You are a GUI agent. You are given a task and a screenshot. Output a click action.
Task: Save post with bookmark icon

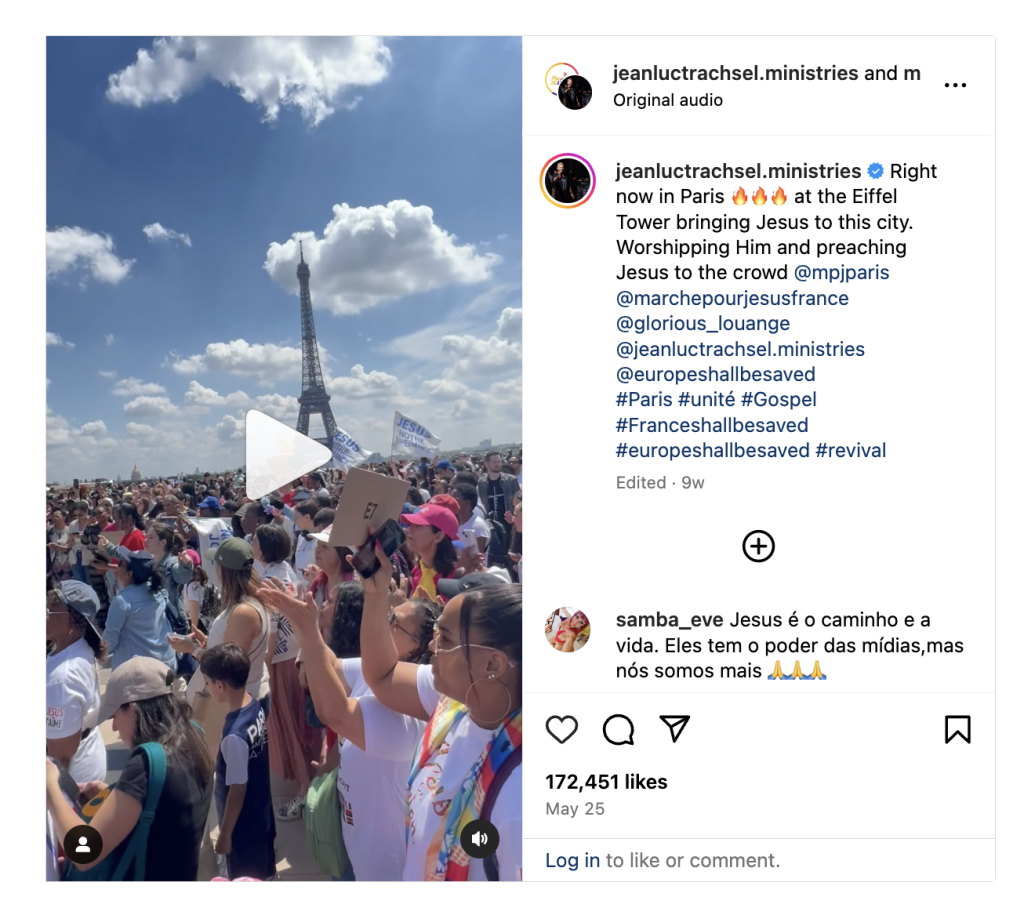coord(957,729)
